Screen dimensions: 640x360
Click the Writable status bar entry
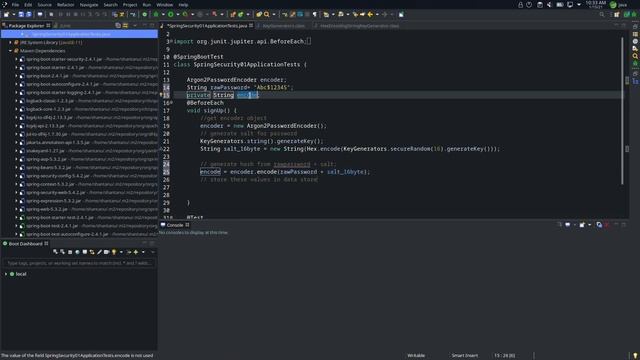click(x=416, y=356)
